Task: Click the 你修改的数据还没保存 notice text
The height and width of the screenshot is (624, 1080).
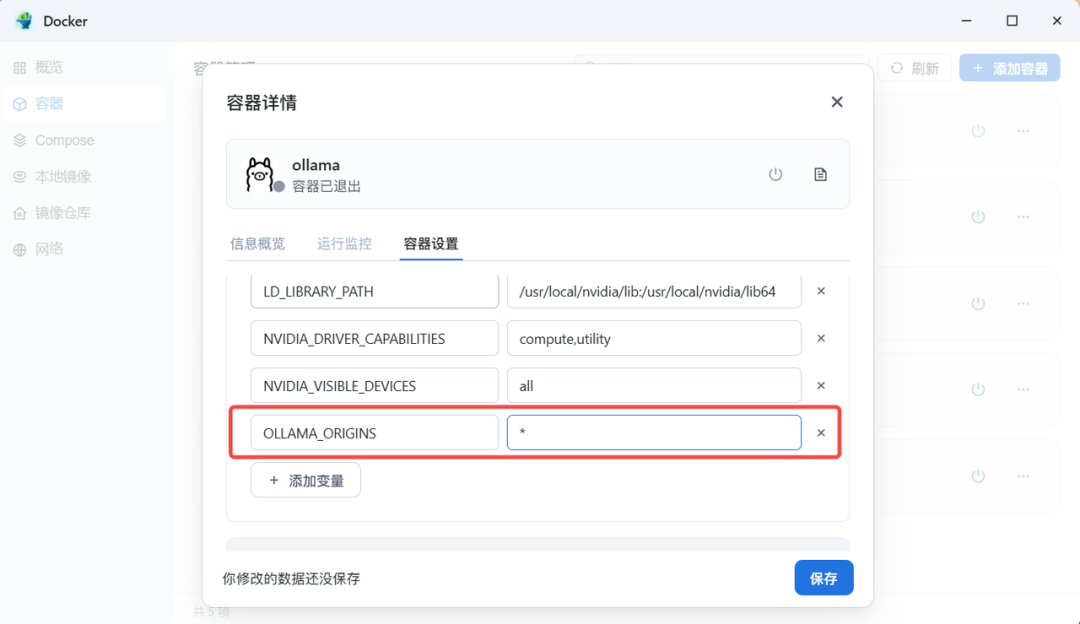Action: (291, 579)
